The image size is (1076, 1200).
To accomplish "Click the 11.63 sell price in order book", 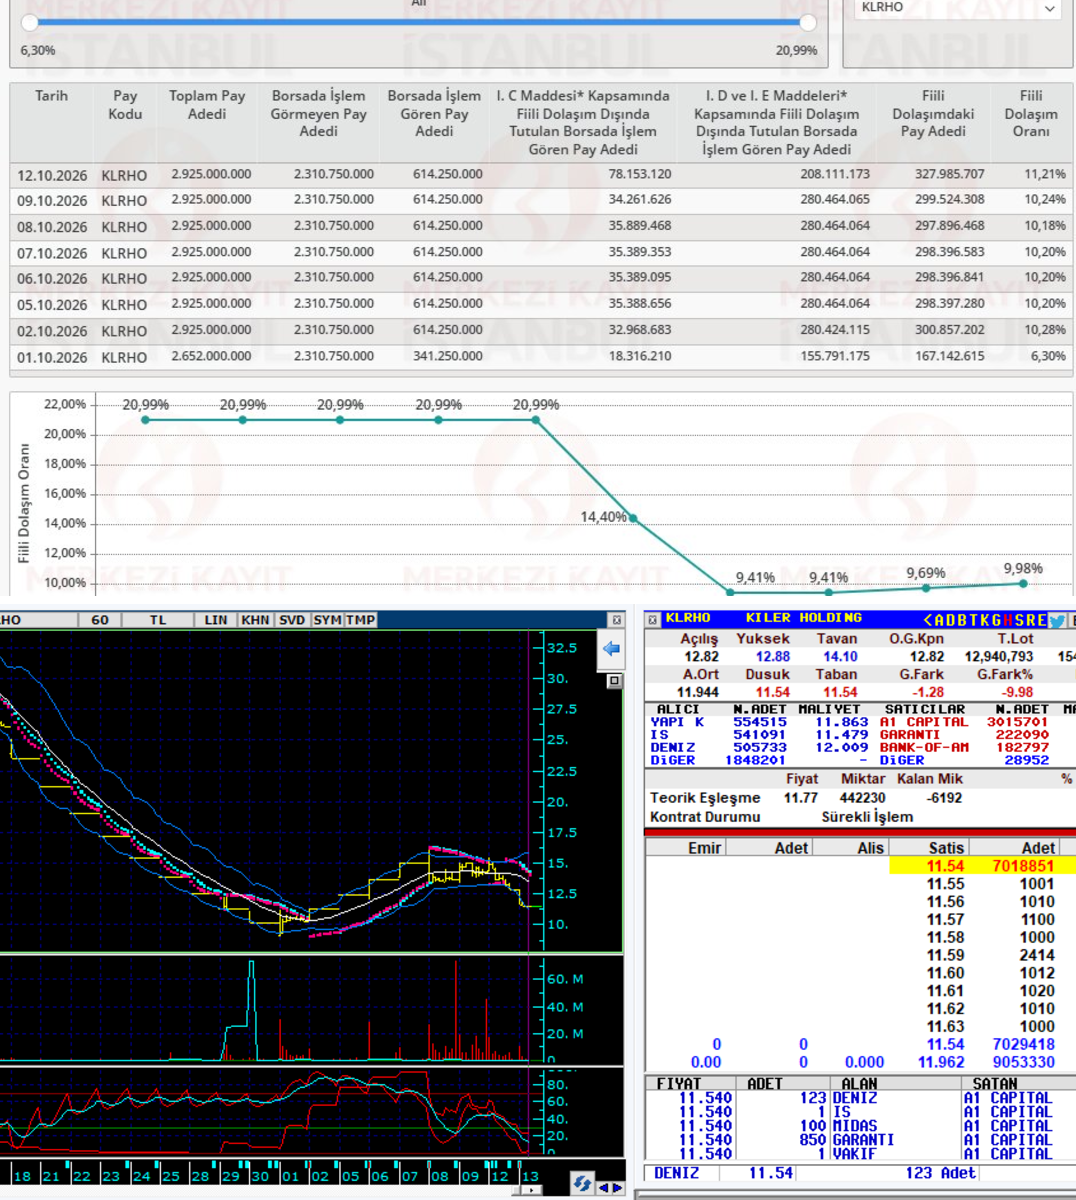I will (x=945, y=1026).
